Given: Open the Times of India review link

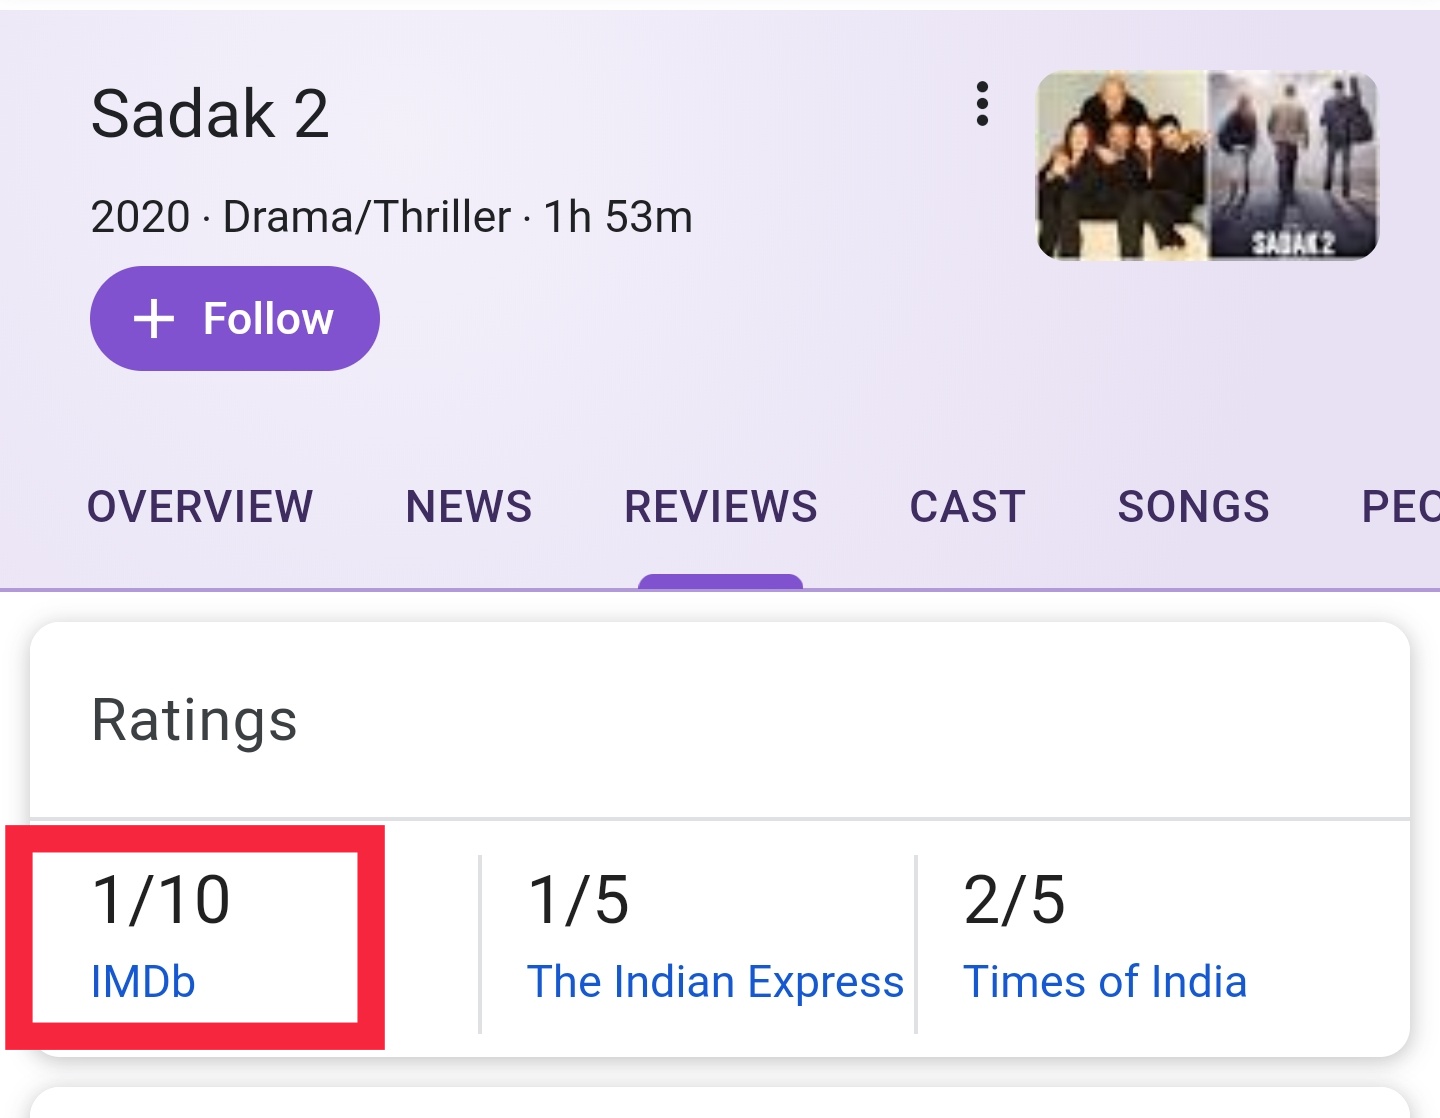Looking at the screenshot, I should pyautogui.click(x=1105, y=982).
